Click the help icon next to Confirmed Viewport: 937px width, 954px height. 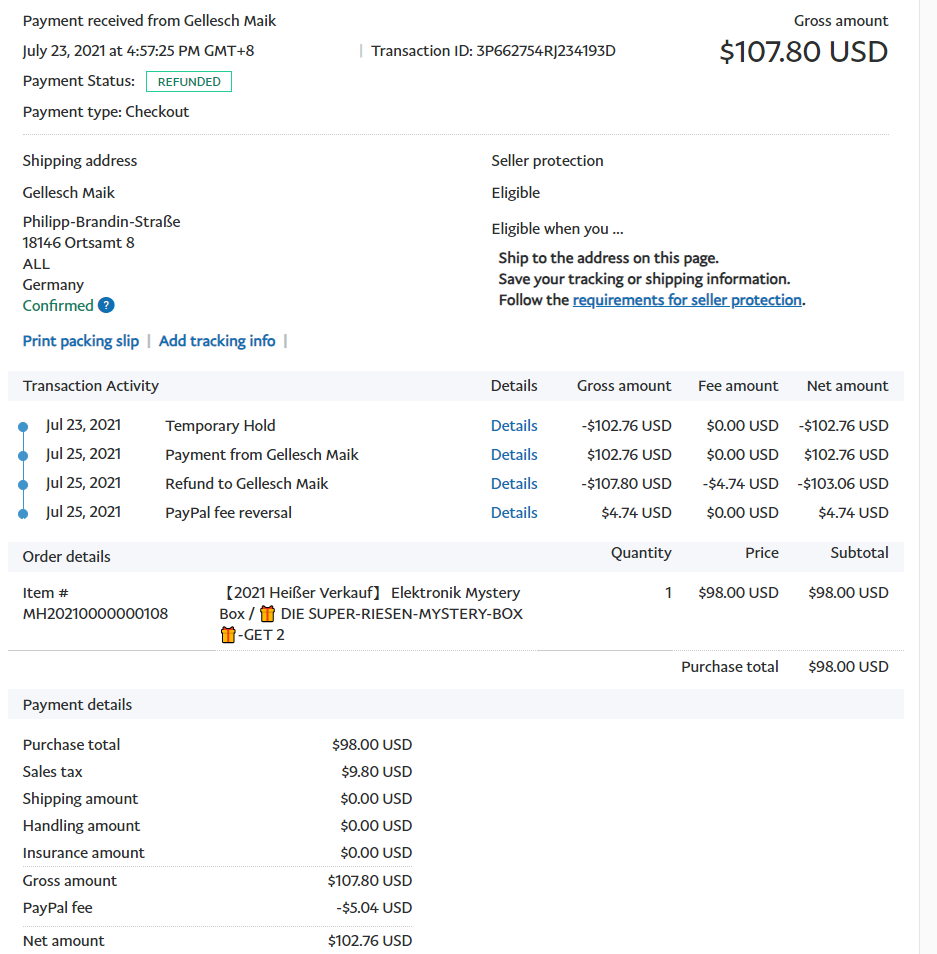click(106, 306)
